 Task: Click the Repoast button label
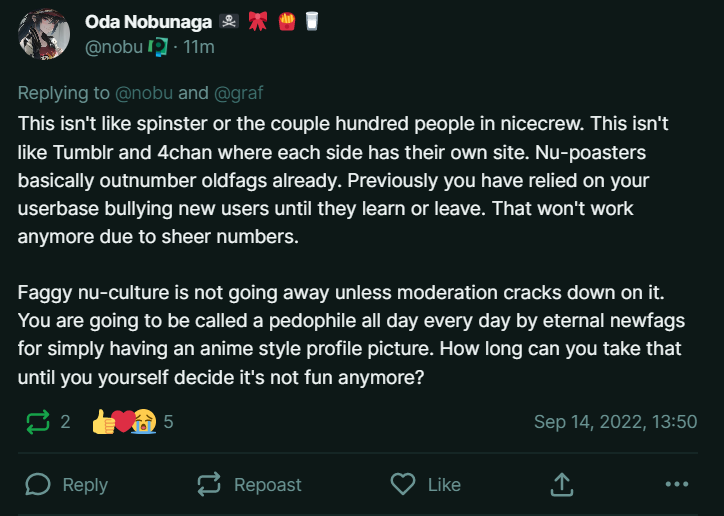pos(267,485)
